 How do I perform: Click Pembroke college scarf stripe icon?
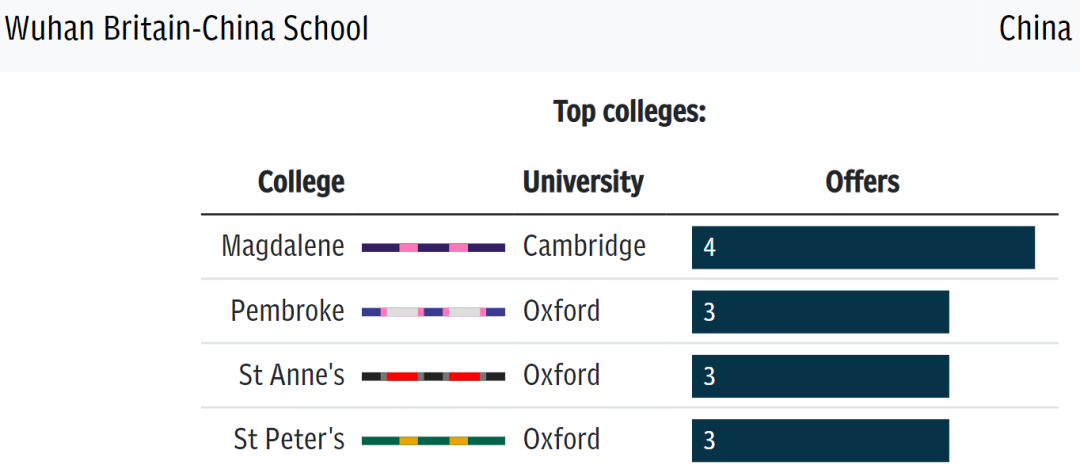(x=433, y=312)
